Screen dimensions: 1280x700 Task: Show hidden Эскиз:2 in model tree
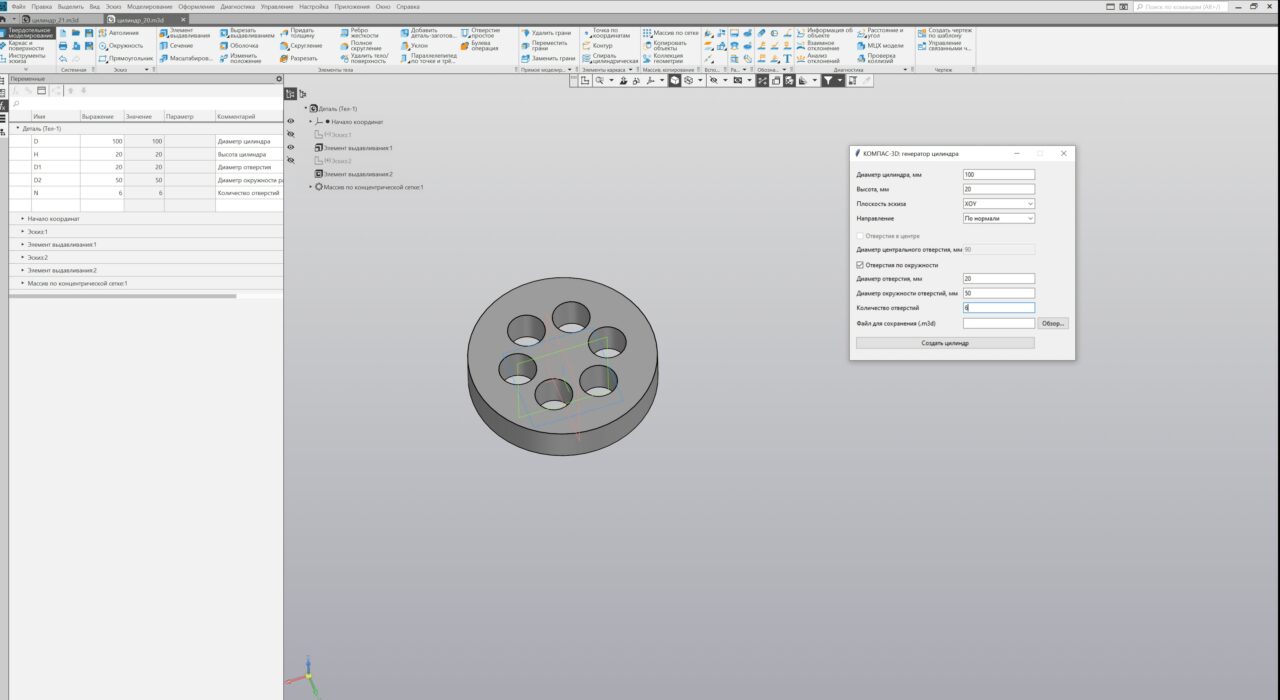tap(291, 160)
